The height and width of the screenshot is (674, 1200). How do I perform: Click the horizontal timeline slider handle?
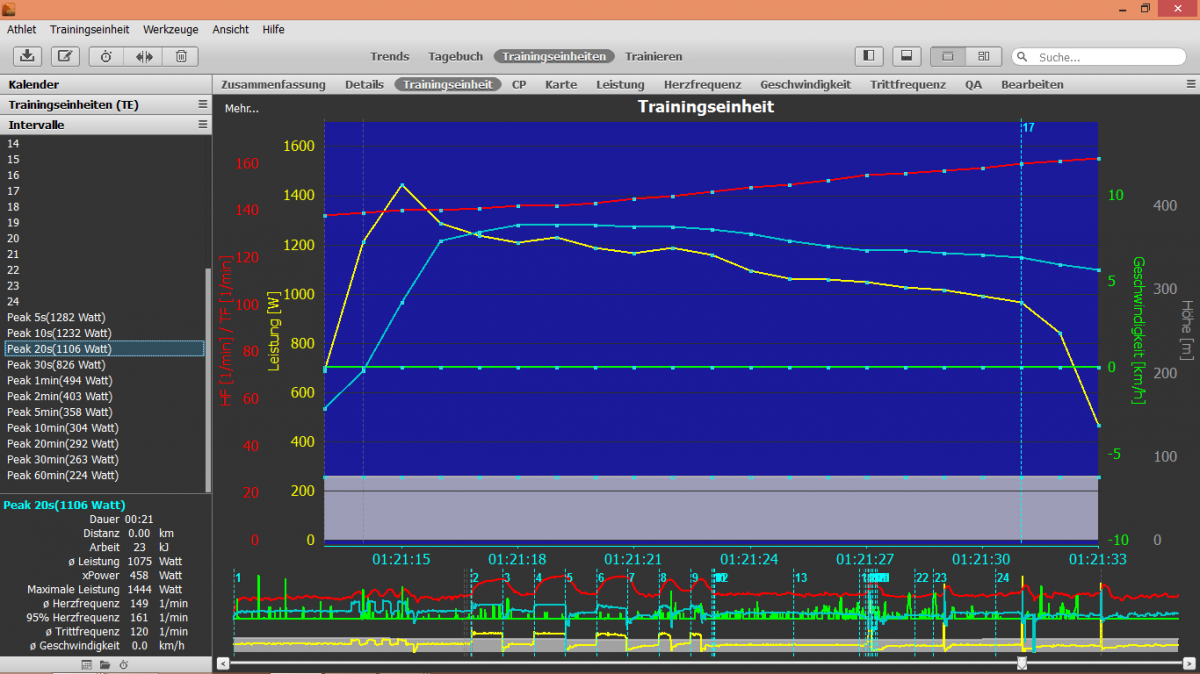[x=1021, y=662]
